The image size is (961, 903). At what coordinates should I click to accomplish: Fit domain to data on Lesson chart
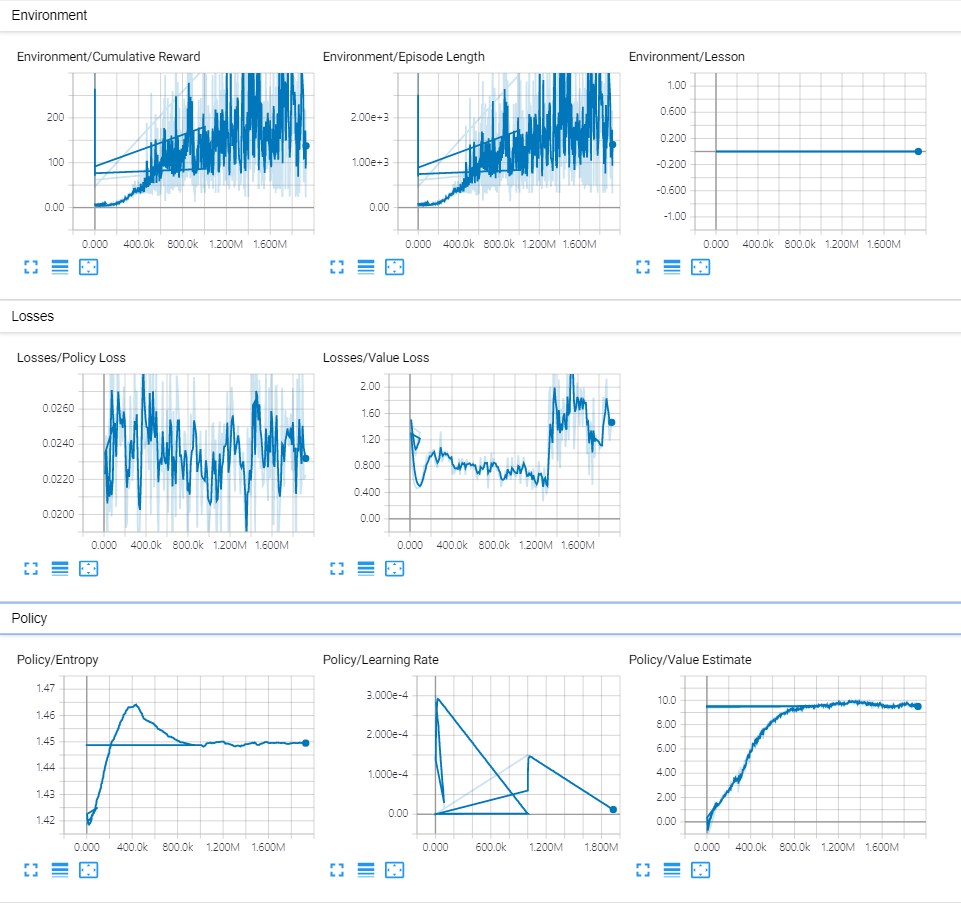click(x=701, y=267)
